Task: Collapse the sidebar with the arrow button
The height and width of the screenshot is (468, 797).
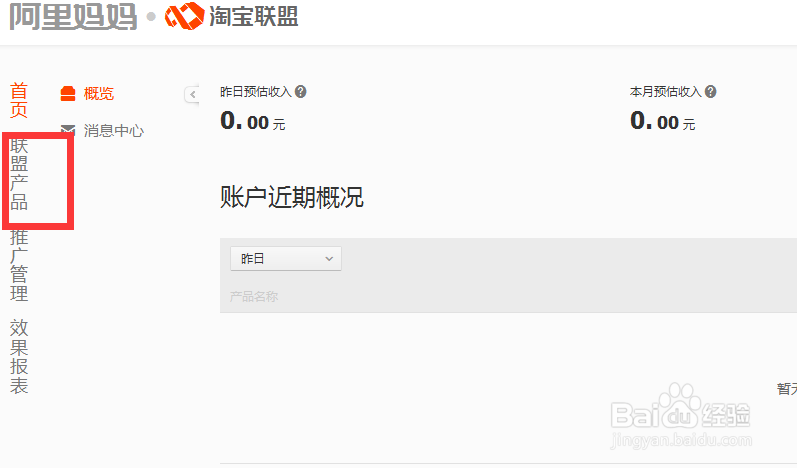Action: 192,95
